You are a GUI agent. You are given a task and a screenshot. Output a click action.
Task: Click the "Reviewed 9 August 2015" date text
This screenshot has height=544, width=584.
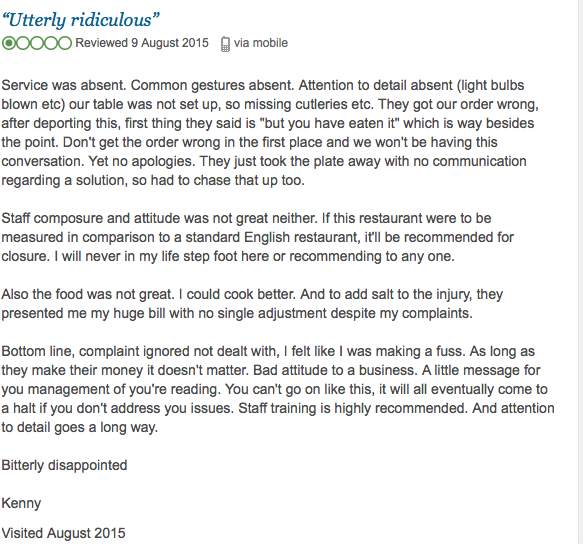142,43
